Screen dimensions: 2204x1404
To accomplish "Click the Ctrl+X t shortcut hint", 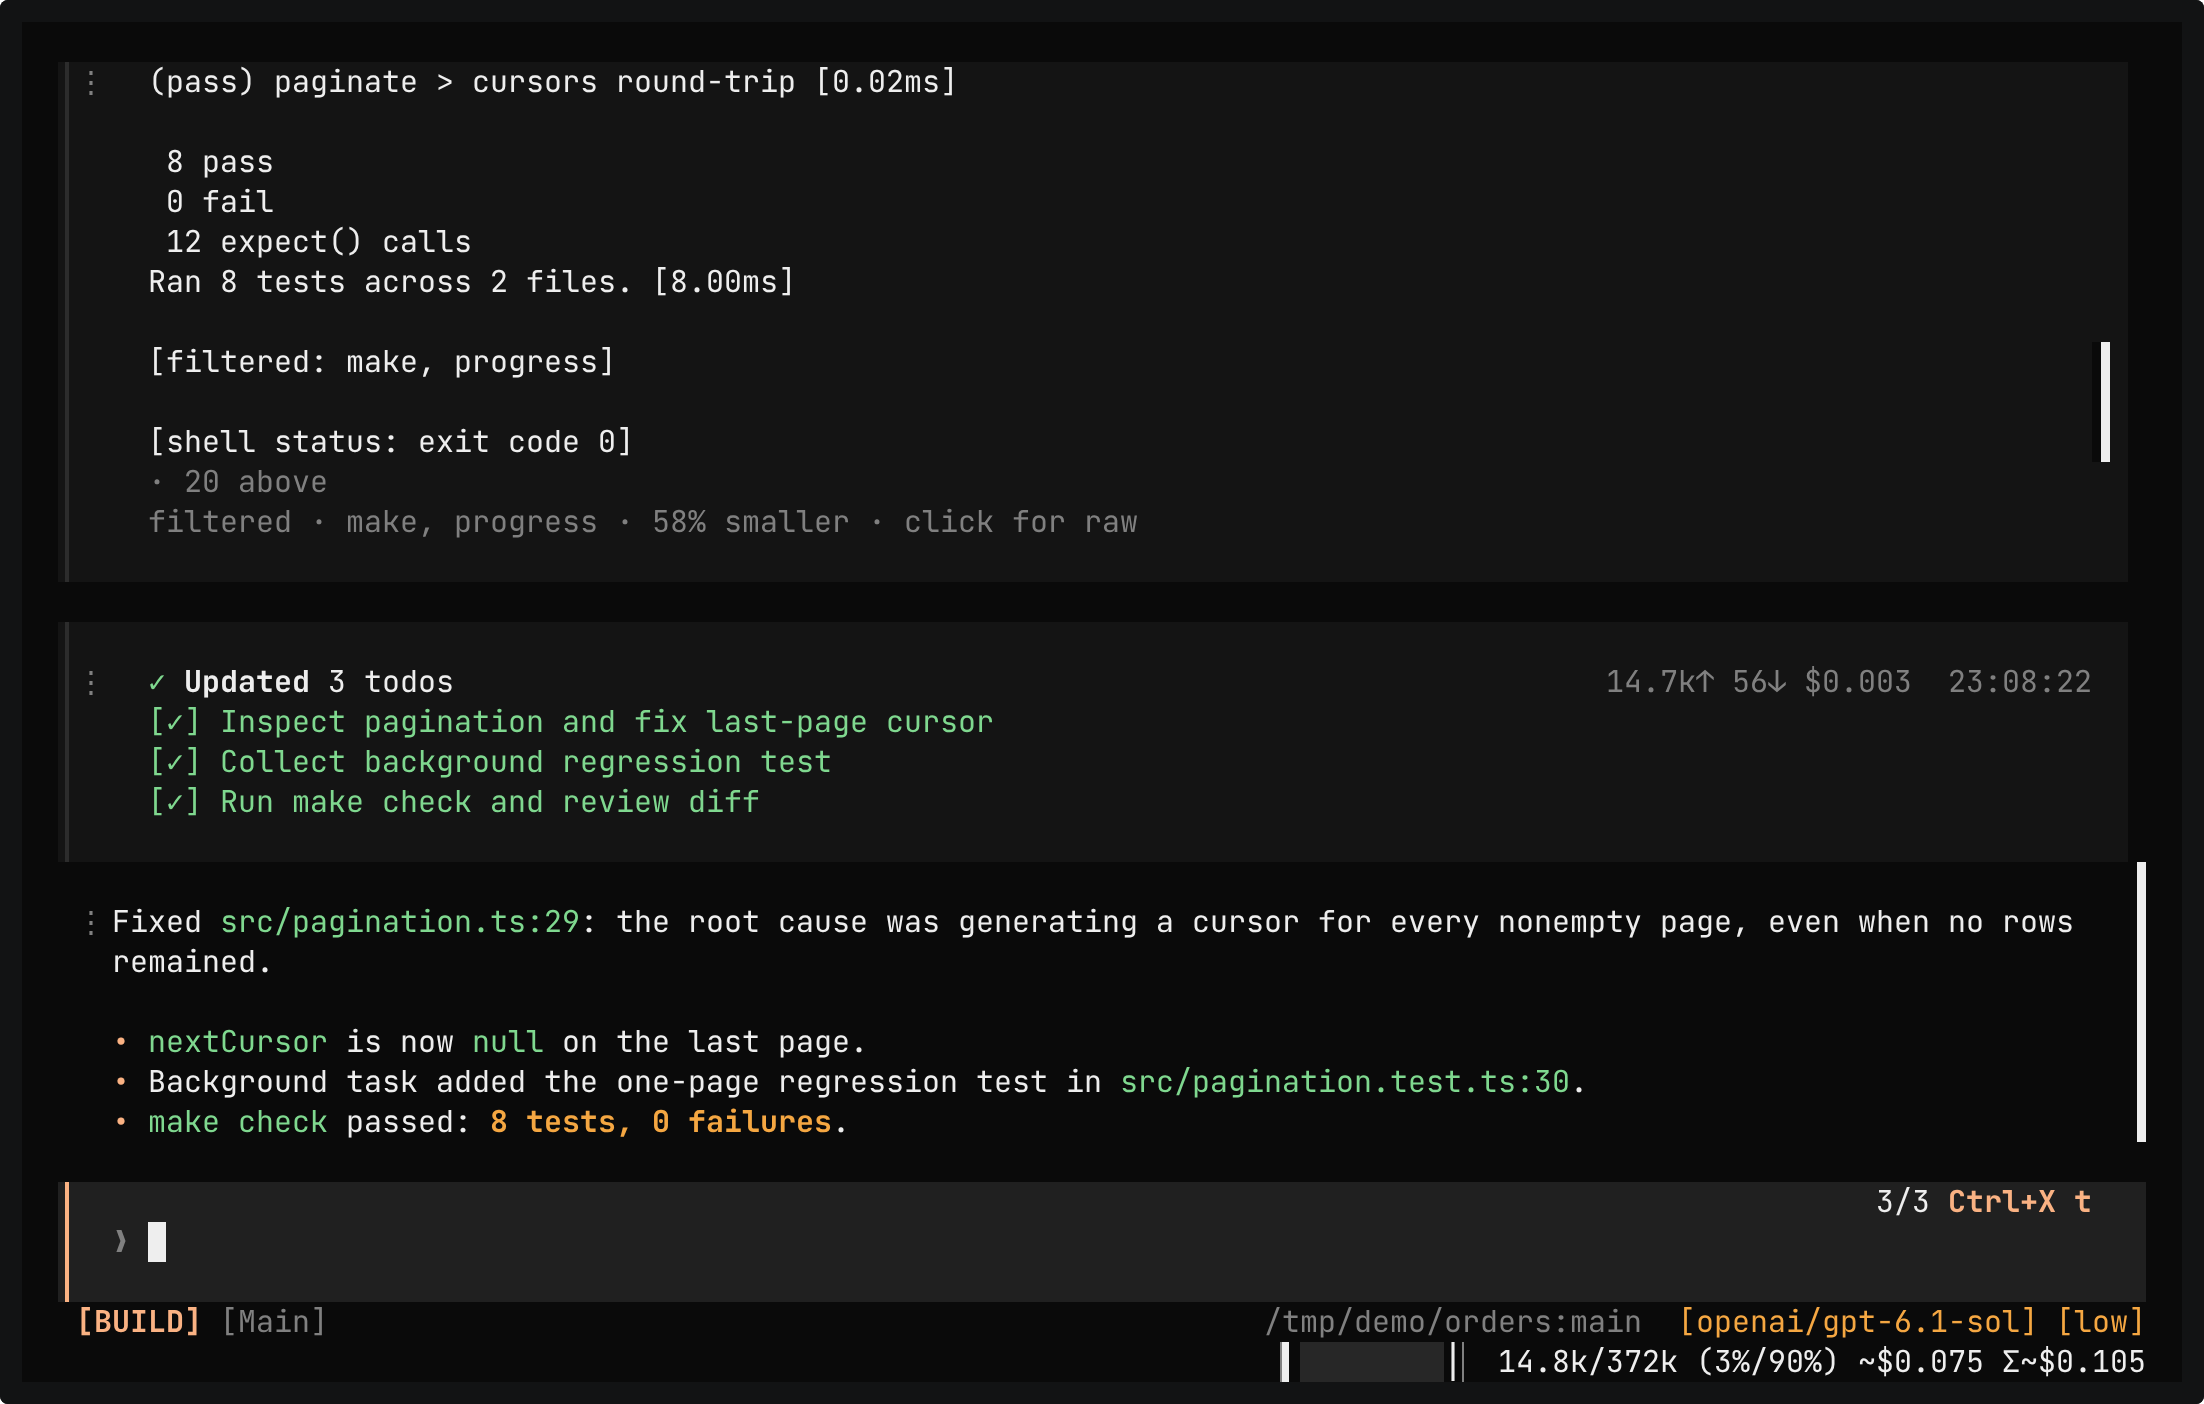I will 2020,1202.
